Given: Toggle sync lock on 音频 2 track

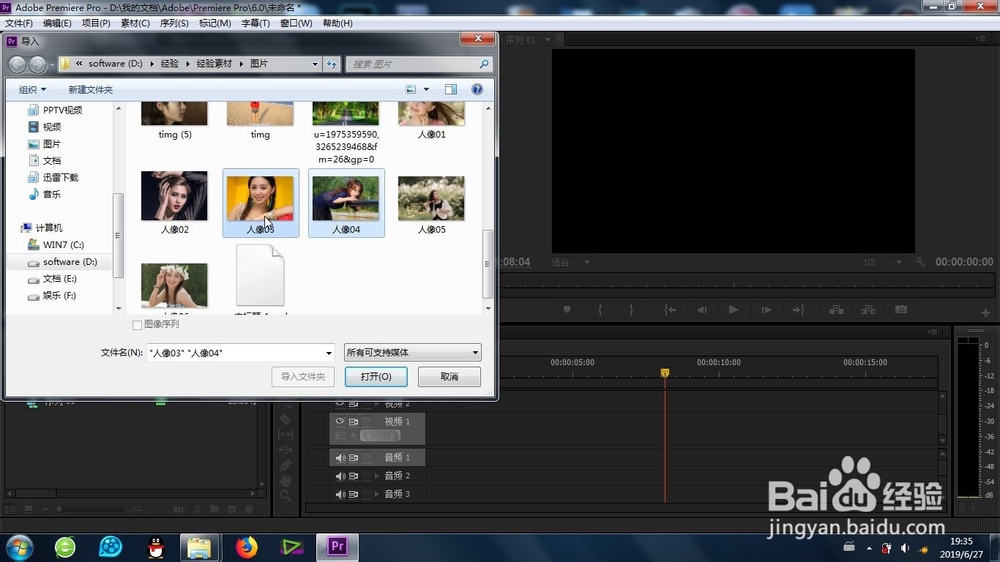Looking at the screenshot, I should pos(353,476).
